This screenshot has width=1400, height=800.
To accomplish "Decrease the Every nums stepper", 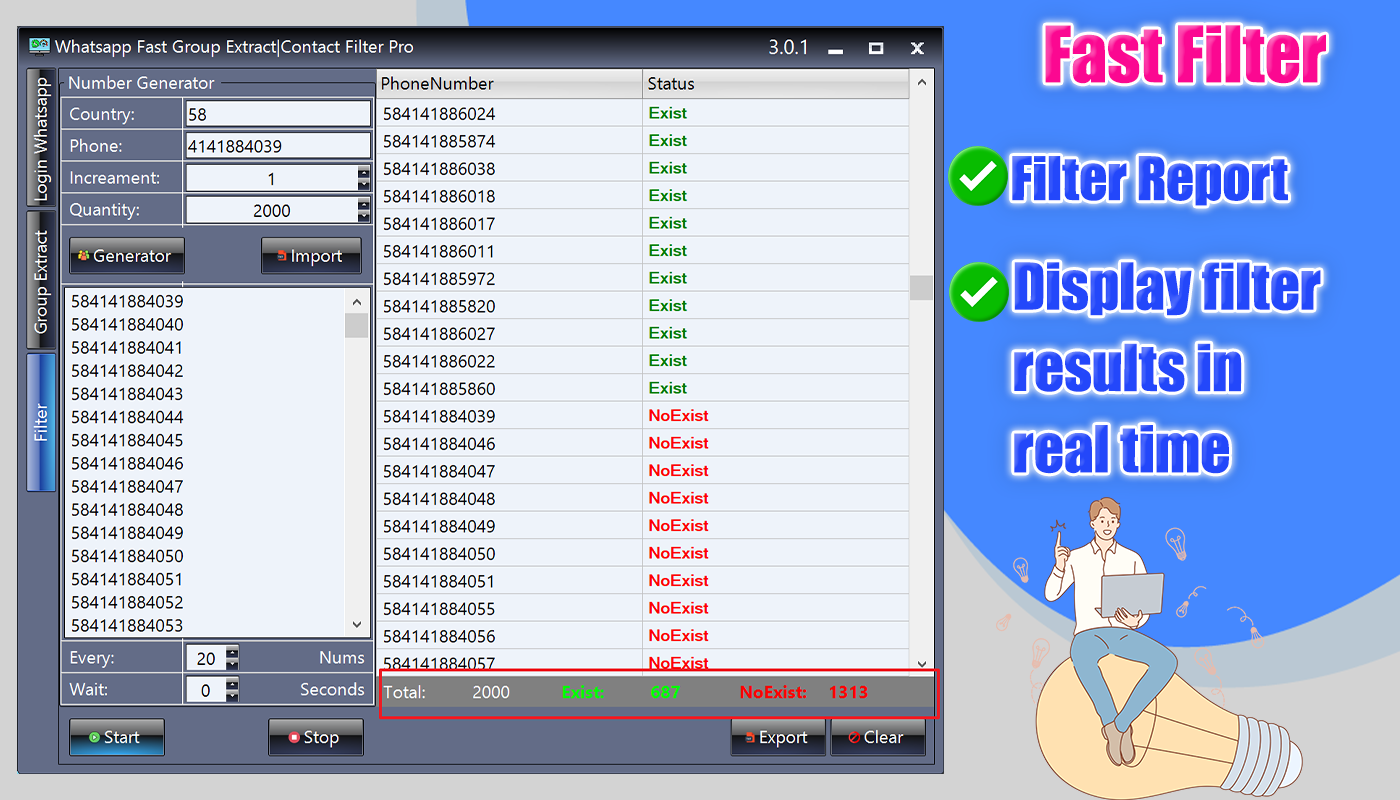I will click(232, 664).
